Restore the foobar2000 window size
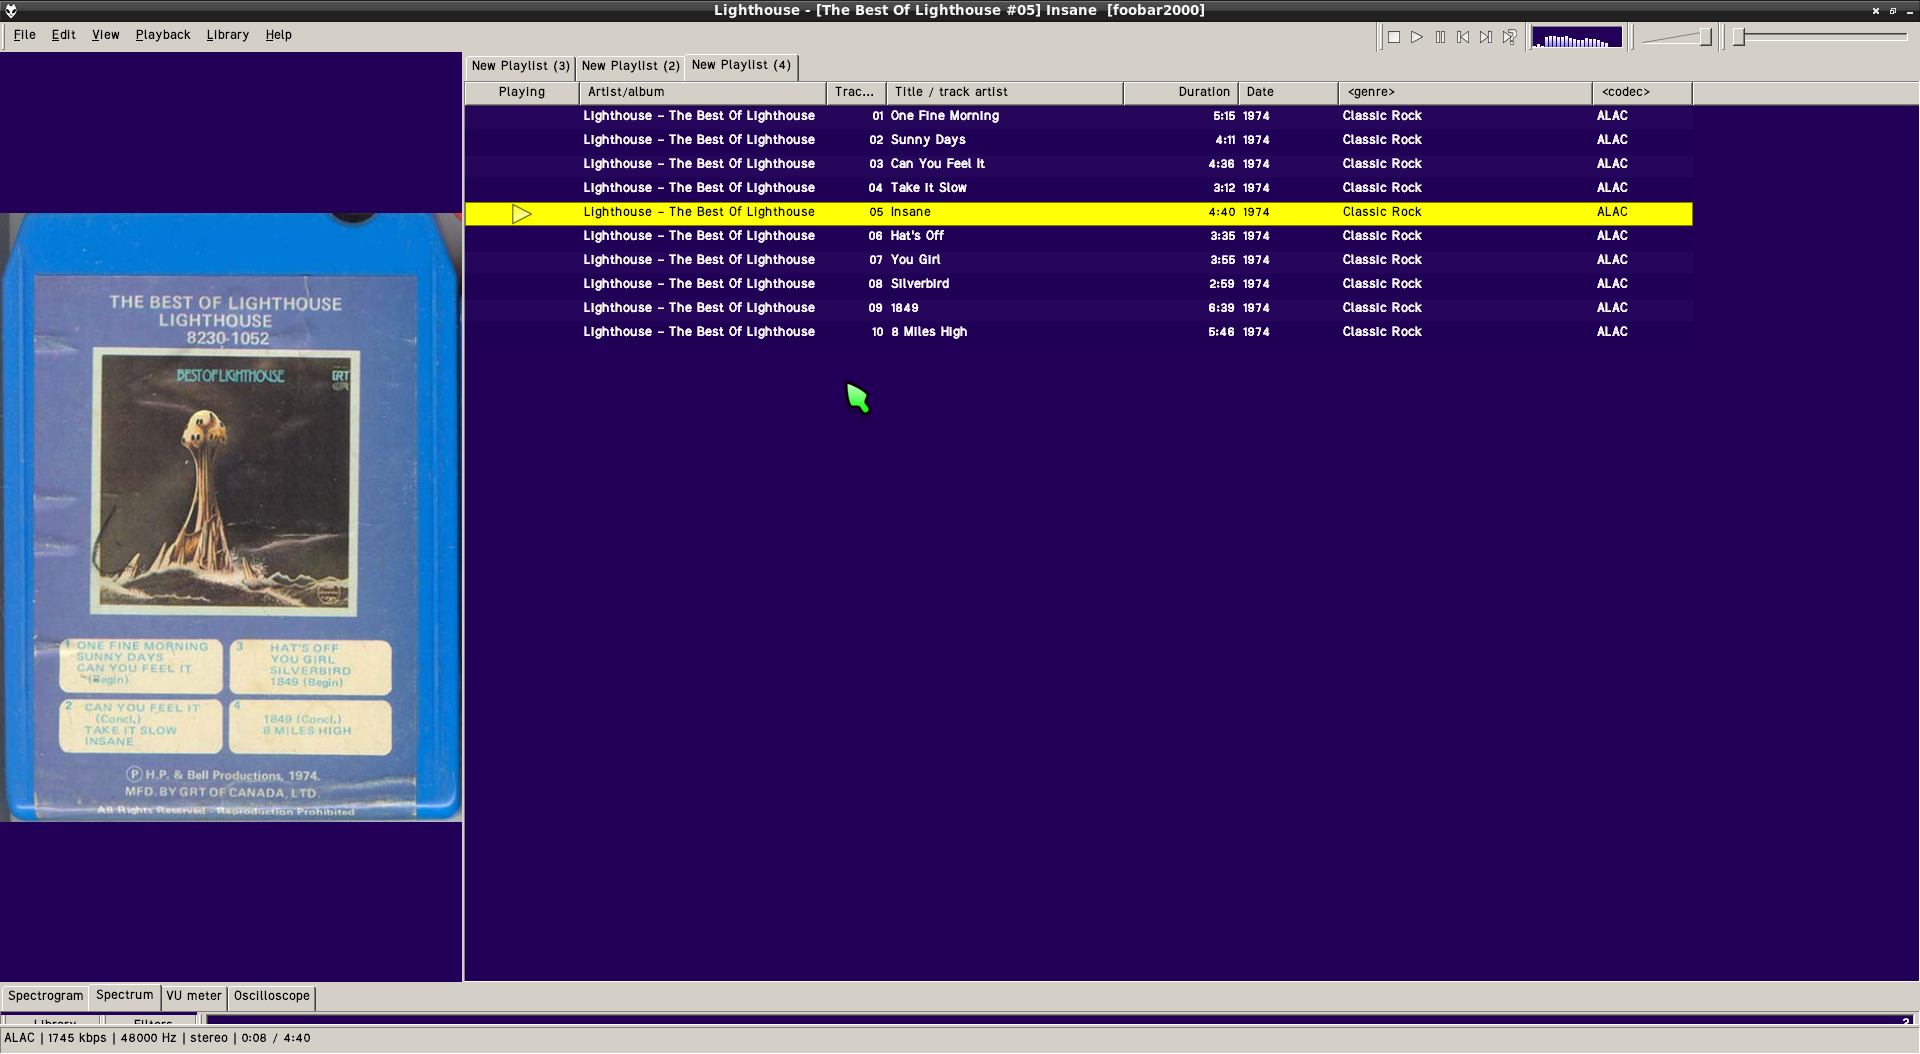The height and width of the screenshot is (1054, 1920). coord(1893,10)
